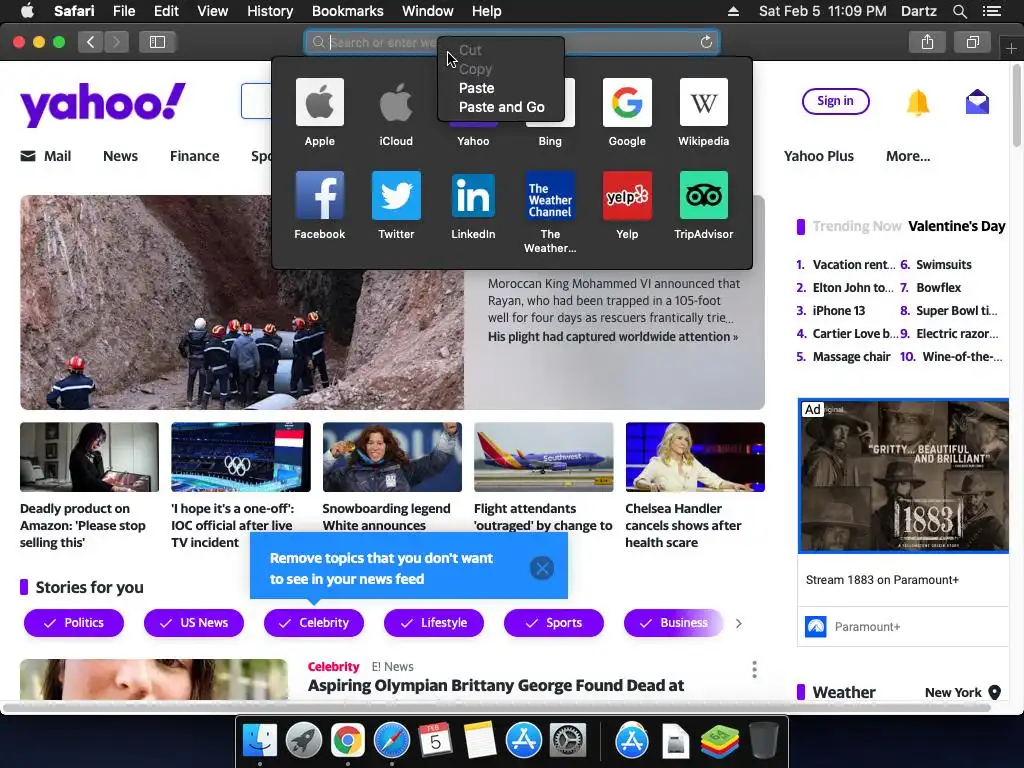Go forward with Safari forward arrow

pos(116,42)
